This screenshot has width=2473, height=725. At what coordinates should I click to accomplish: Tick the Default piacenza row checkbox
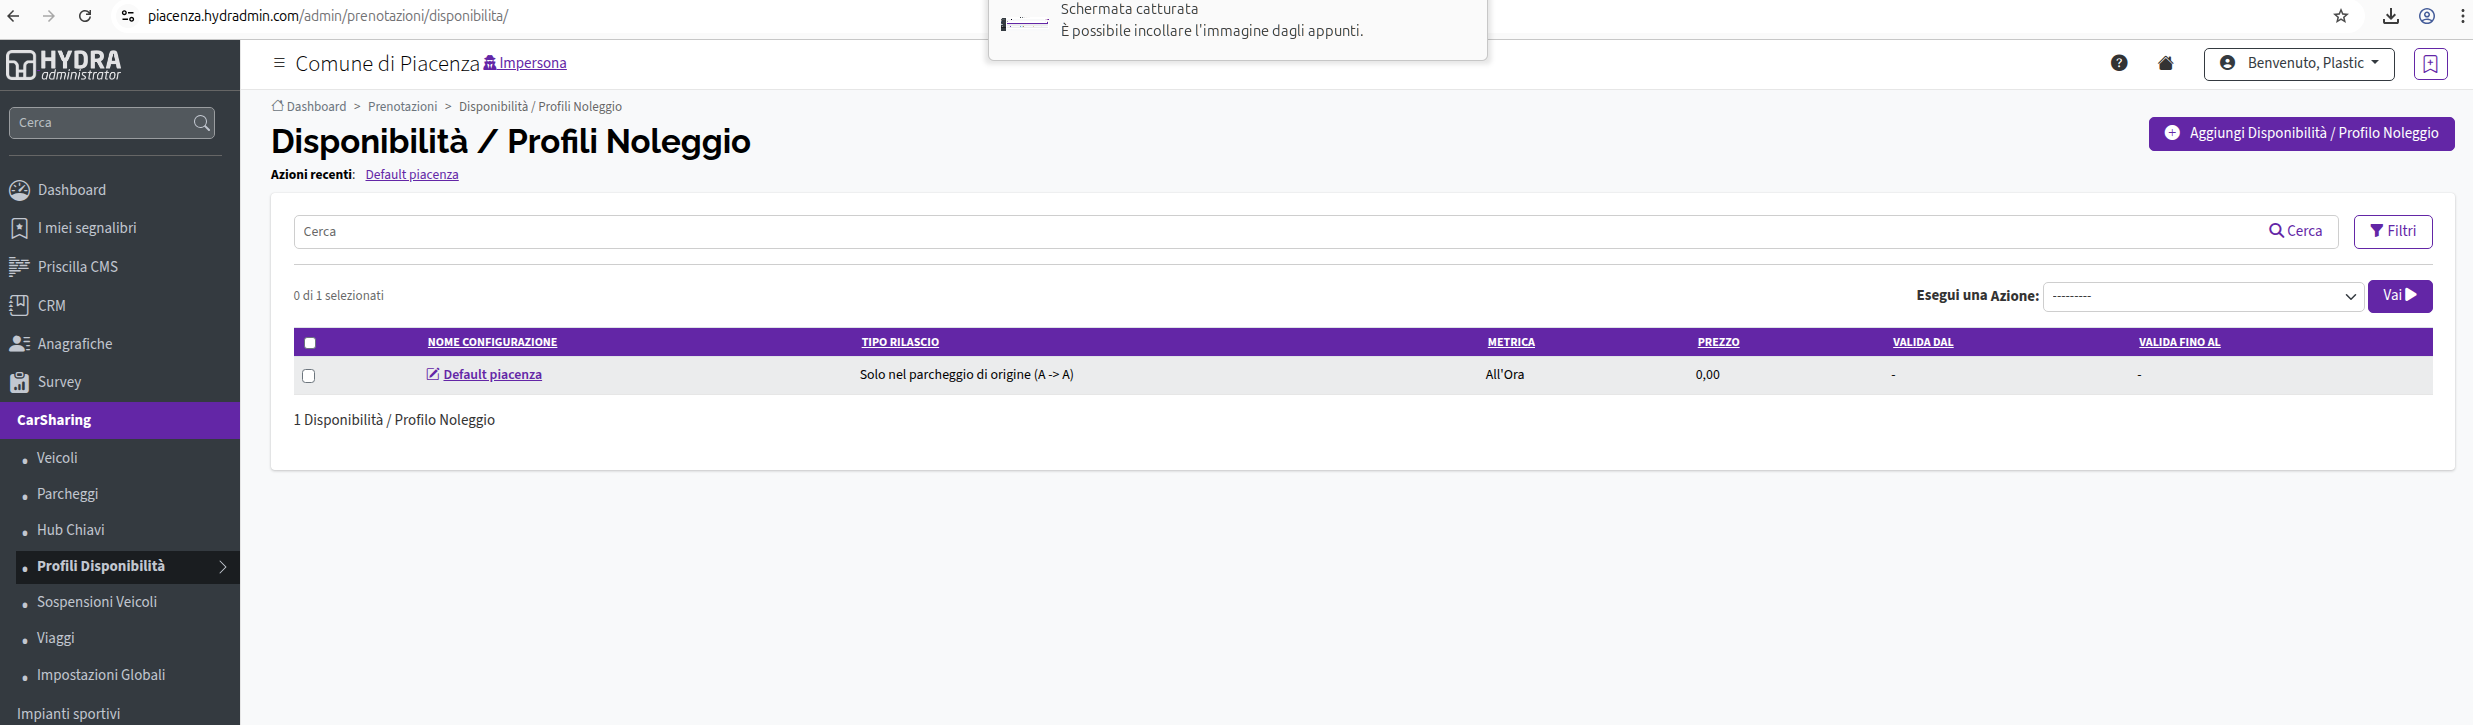(x=308, y=376)
